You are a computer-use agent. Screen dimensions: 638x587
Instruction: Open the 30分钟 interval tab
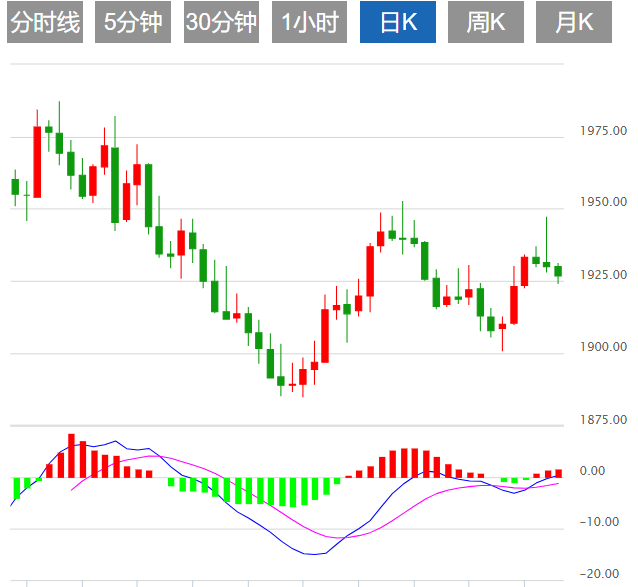pyautogui.click(x=221, y=22)
